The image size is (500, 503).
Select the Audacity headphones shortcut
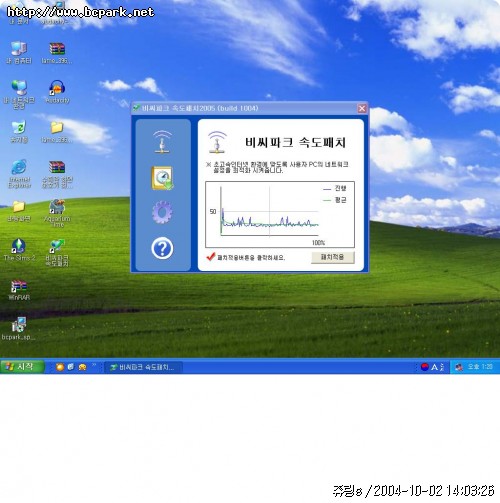pos(57,92)
